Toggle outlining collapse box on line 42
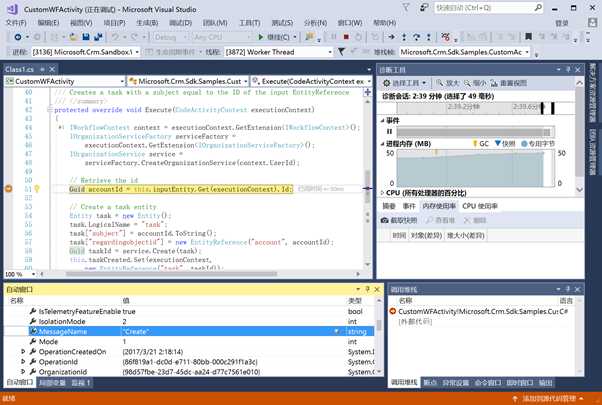The image size is (602, 405). click(x=50, y=110)
